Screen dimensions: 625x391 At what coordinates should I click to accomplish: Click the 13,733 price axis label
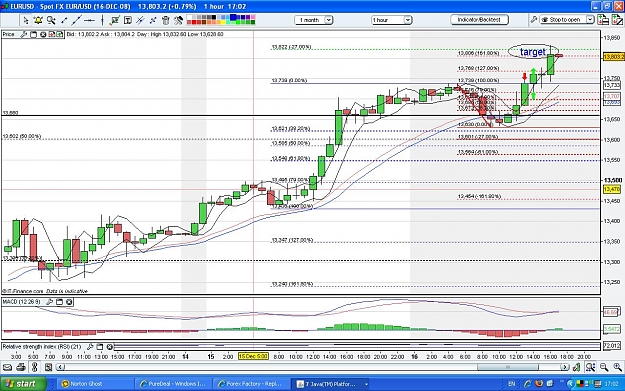pos(612,85)
